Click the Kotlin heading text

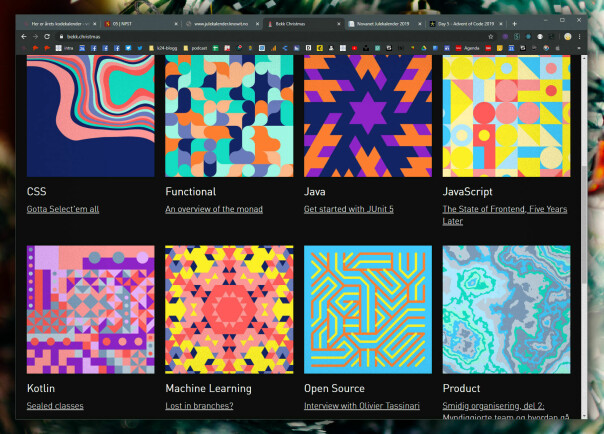[x=41, y=388]
